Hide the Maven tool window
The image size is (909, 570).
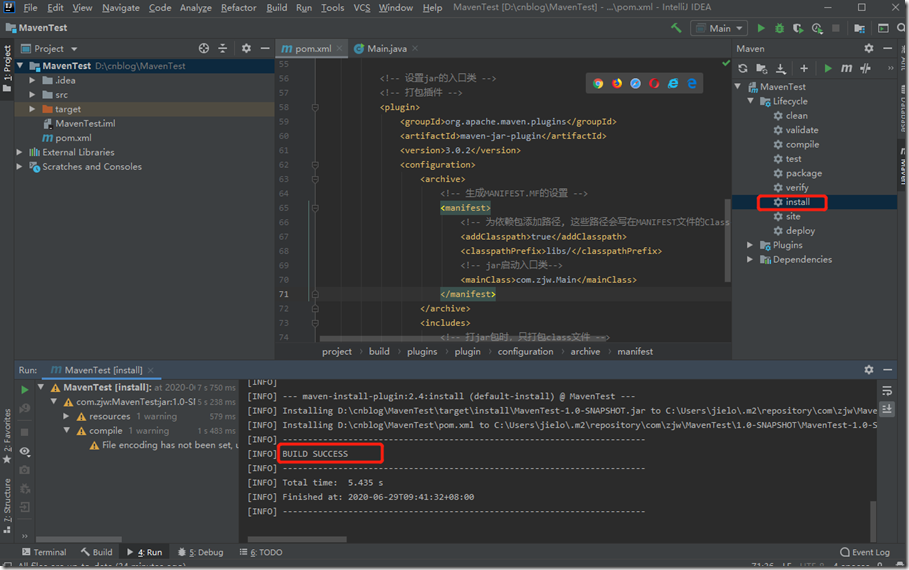pyautogui.click(x=888, y=48)
